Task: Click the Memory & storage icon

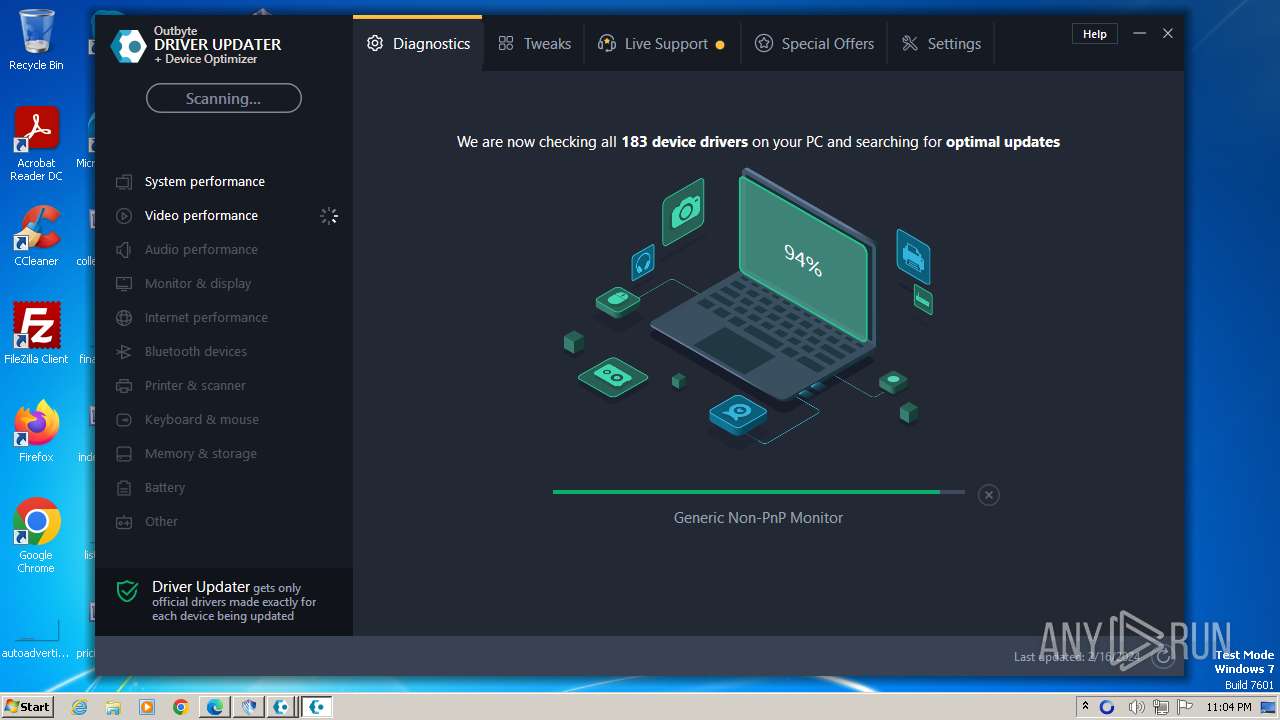Action: tap(124, 454)
